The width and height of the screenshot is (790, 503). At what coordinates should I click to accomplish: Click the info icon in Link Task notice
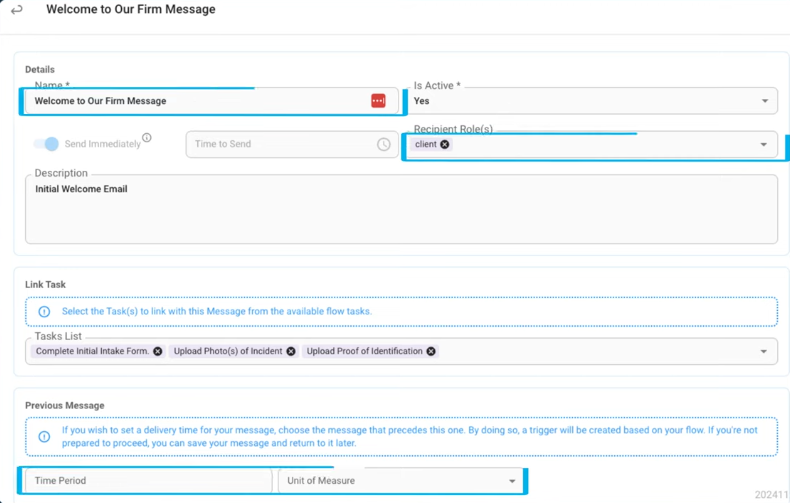tap(44, 312)
